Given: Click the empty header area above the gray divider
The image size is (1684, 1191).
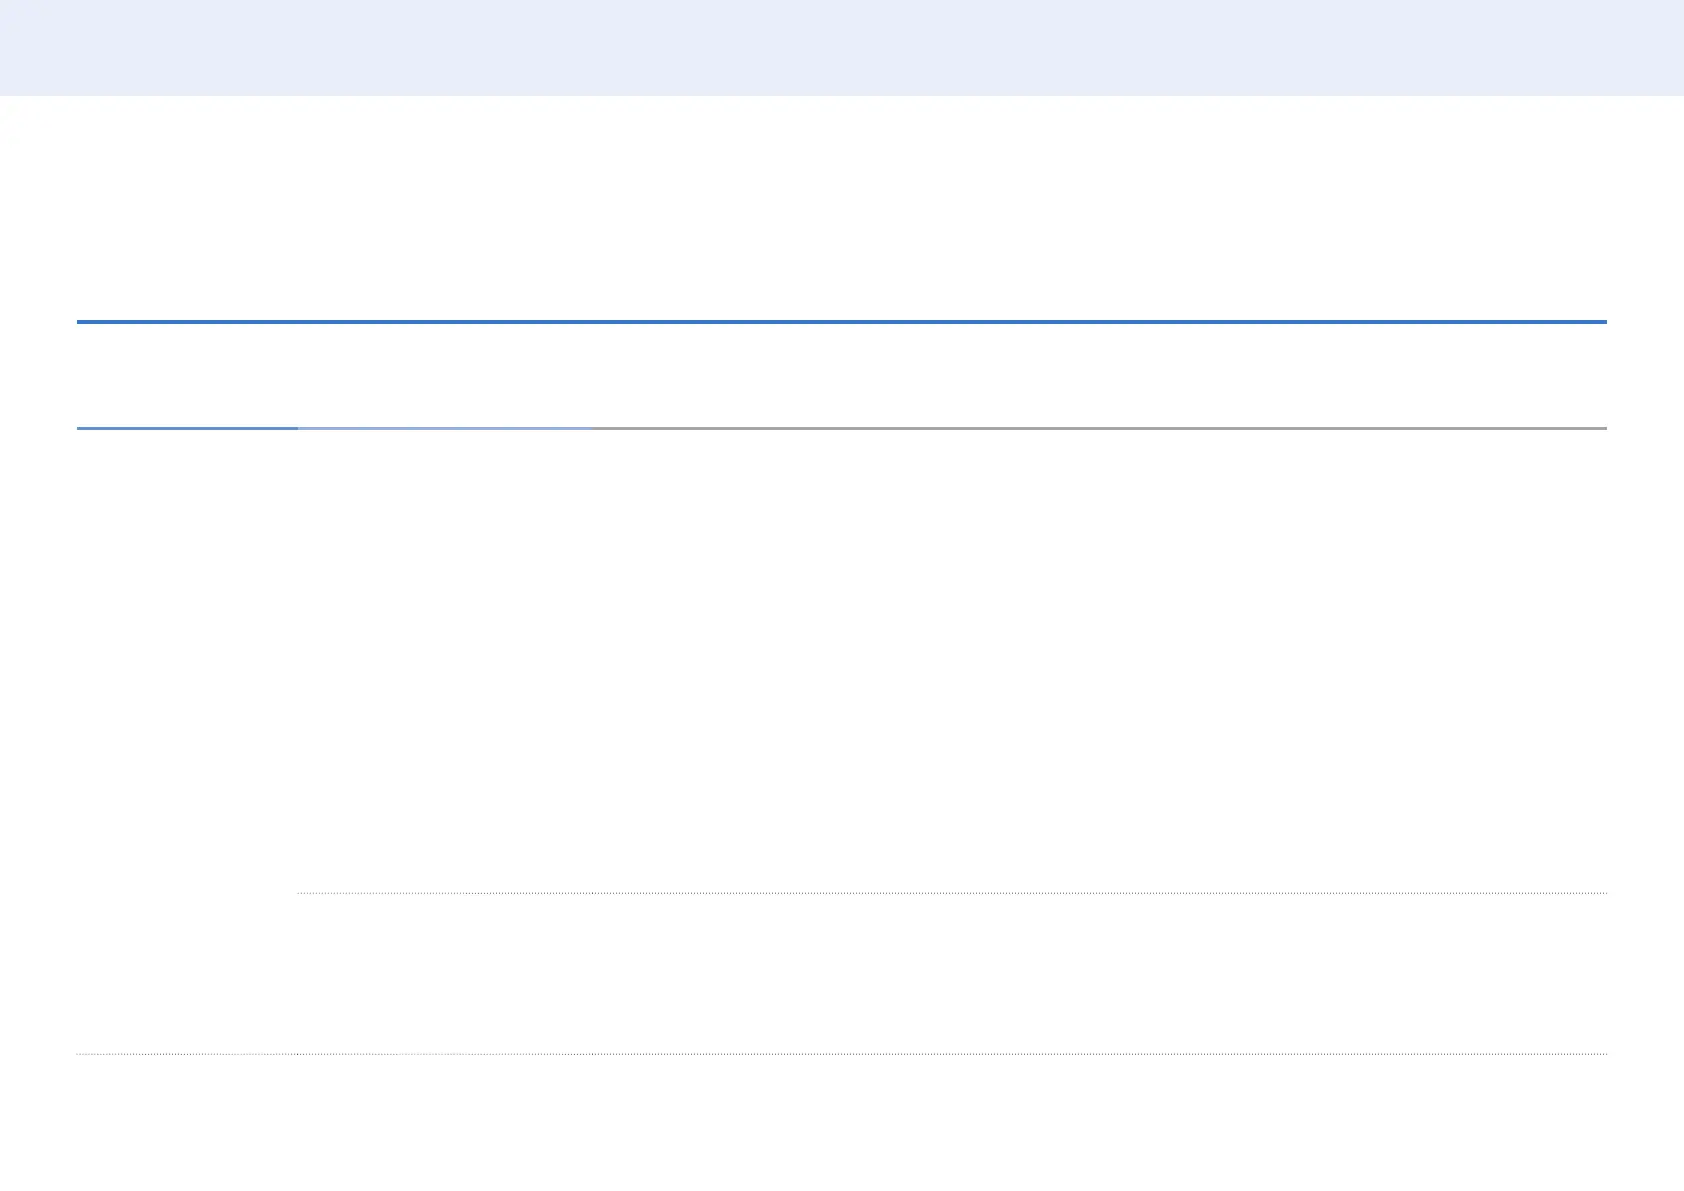Looking at the screenshot, I should pos(1098,376).
